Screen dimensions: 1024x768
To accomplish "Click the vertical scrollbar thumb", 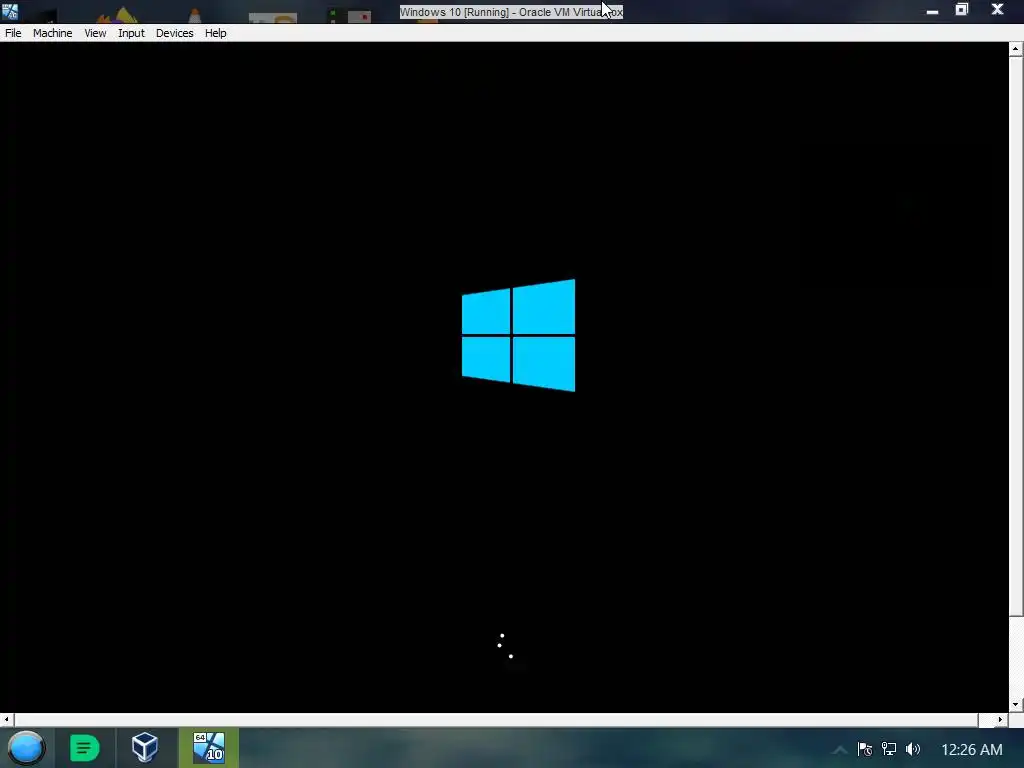I will pos(1016,336).
